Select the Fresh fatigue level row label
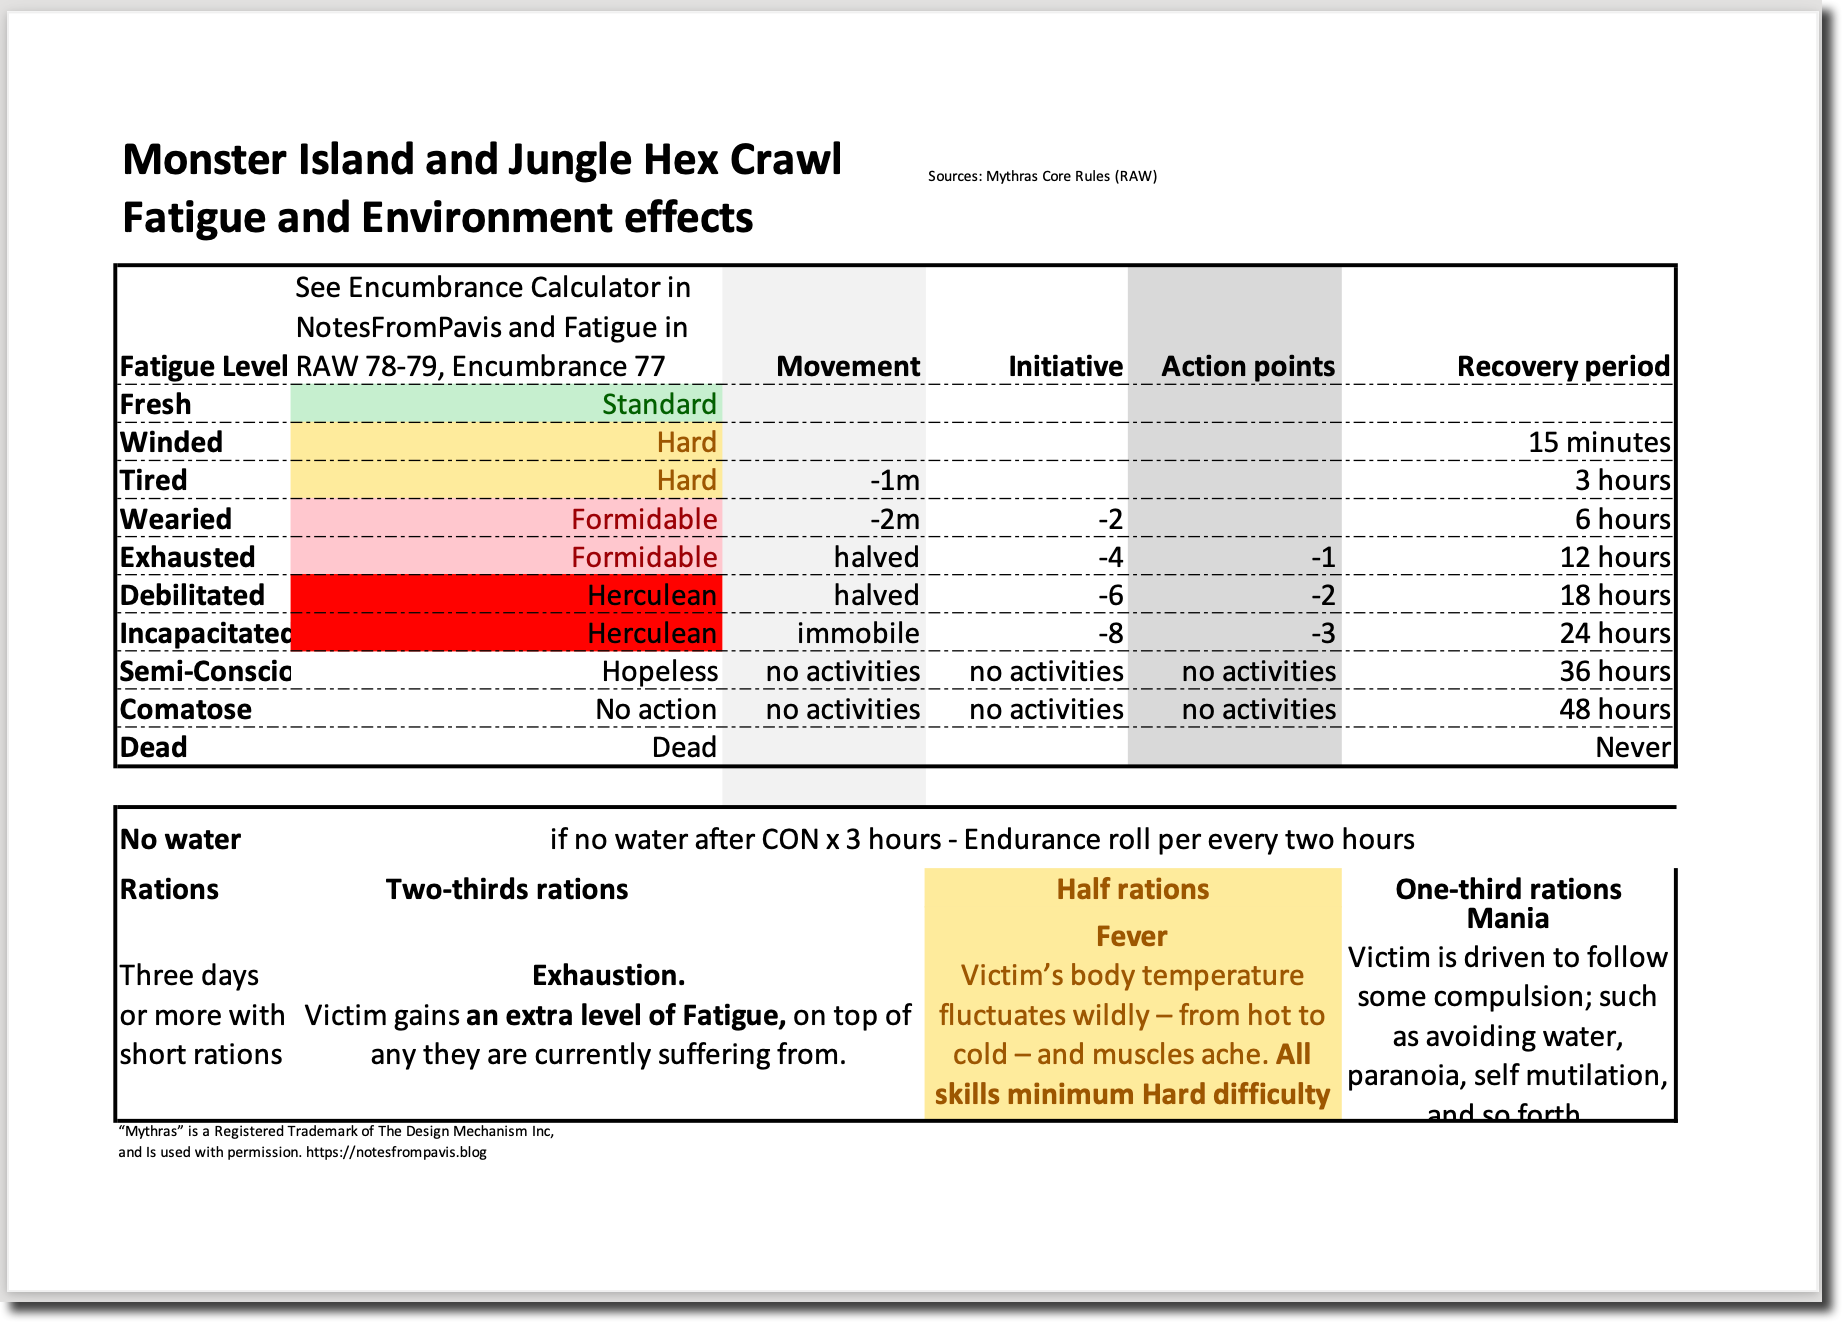Image resolution: width=1842 pixels, height=1322 pixels. (x=156, y=404)
